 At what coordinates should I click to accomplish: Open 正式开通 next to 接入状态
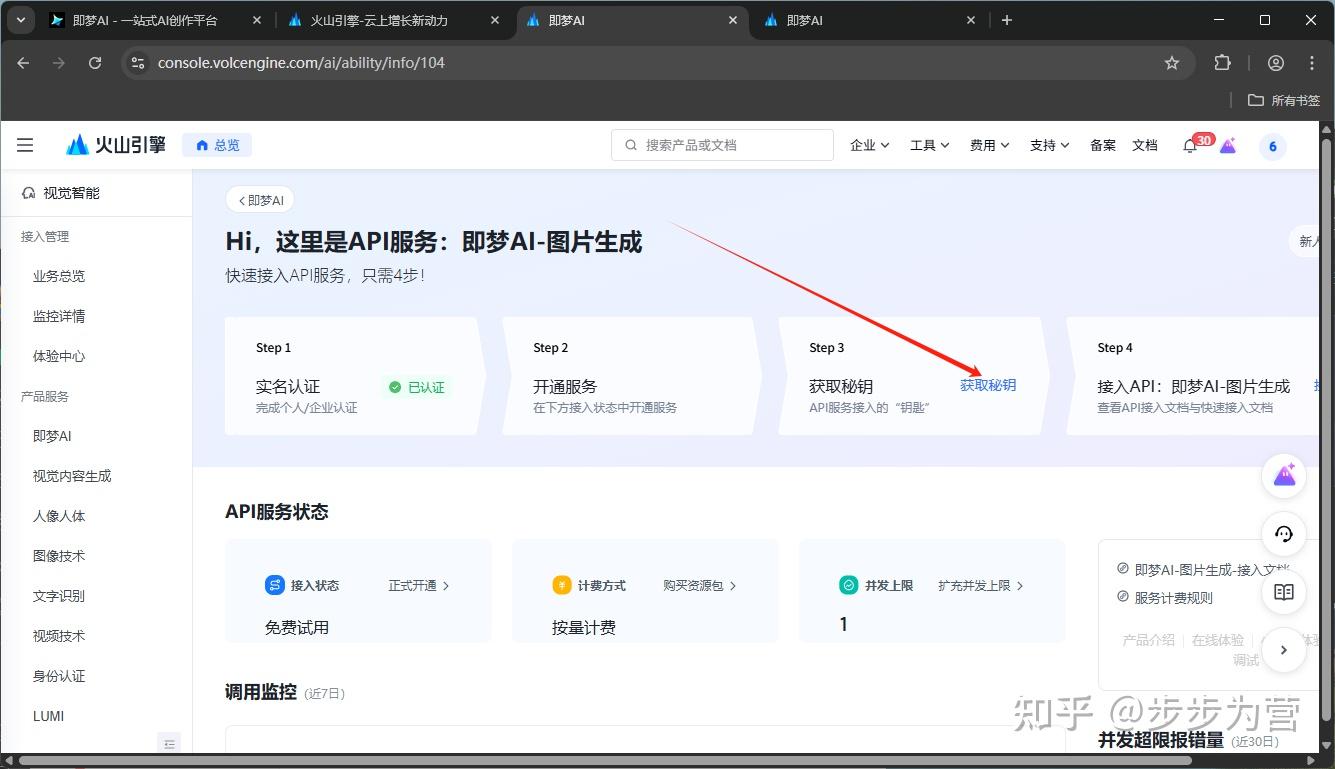click(x=419, y=586)
